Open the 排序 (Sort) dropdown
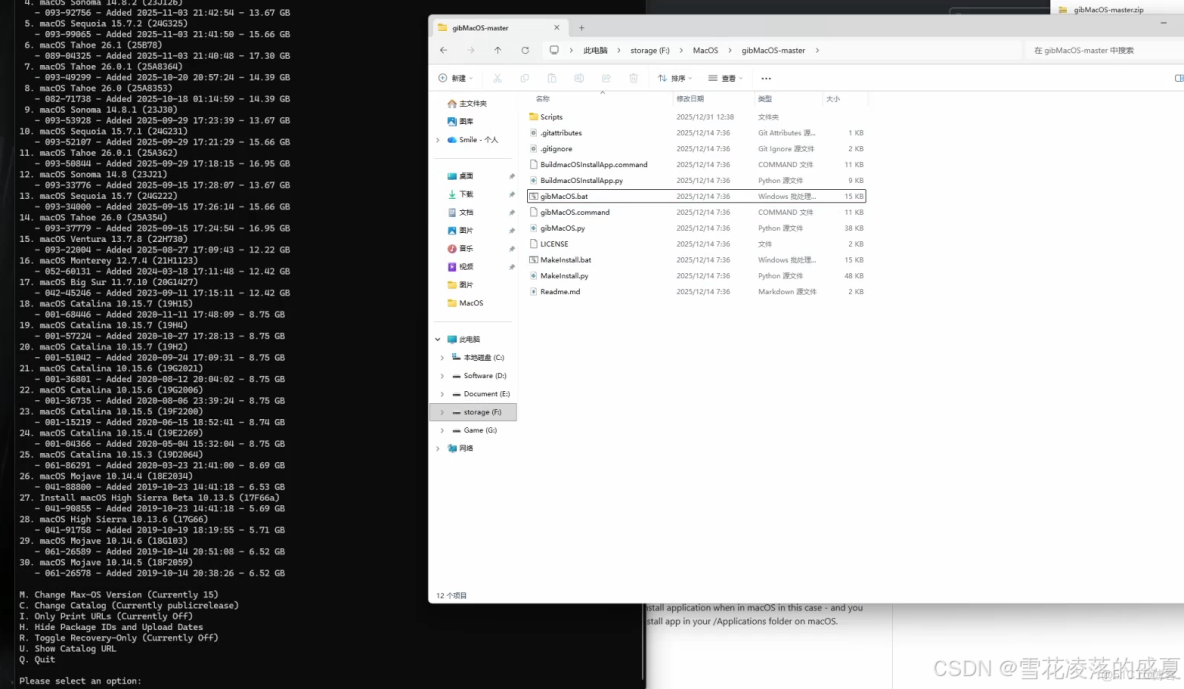 pos(675,79)
